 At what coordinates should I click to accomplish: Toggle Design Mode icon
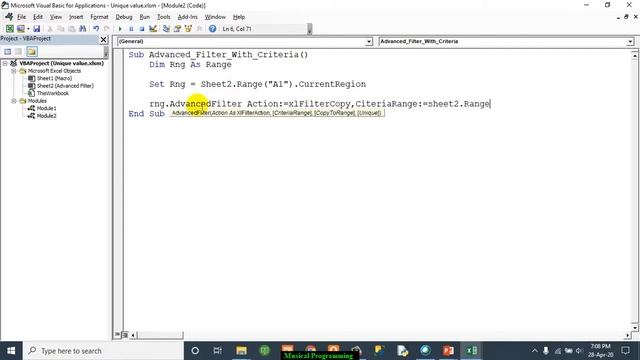coord(153,29)
